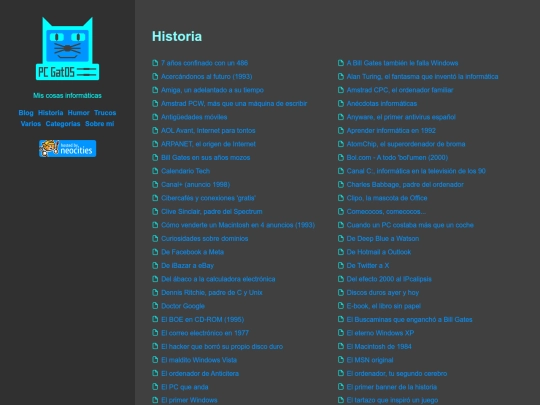540x405 pixels.
Task: Click the document icon beside 'A Bill Gates también le falla Windows'
Action: pyautogui.click(x=341, y=63)
